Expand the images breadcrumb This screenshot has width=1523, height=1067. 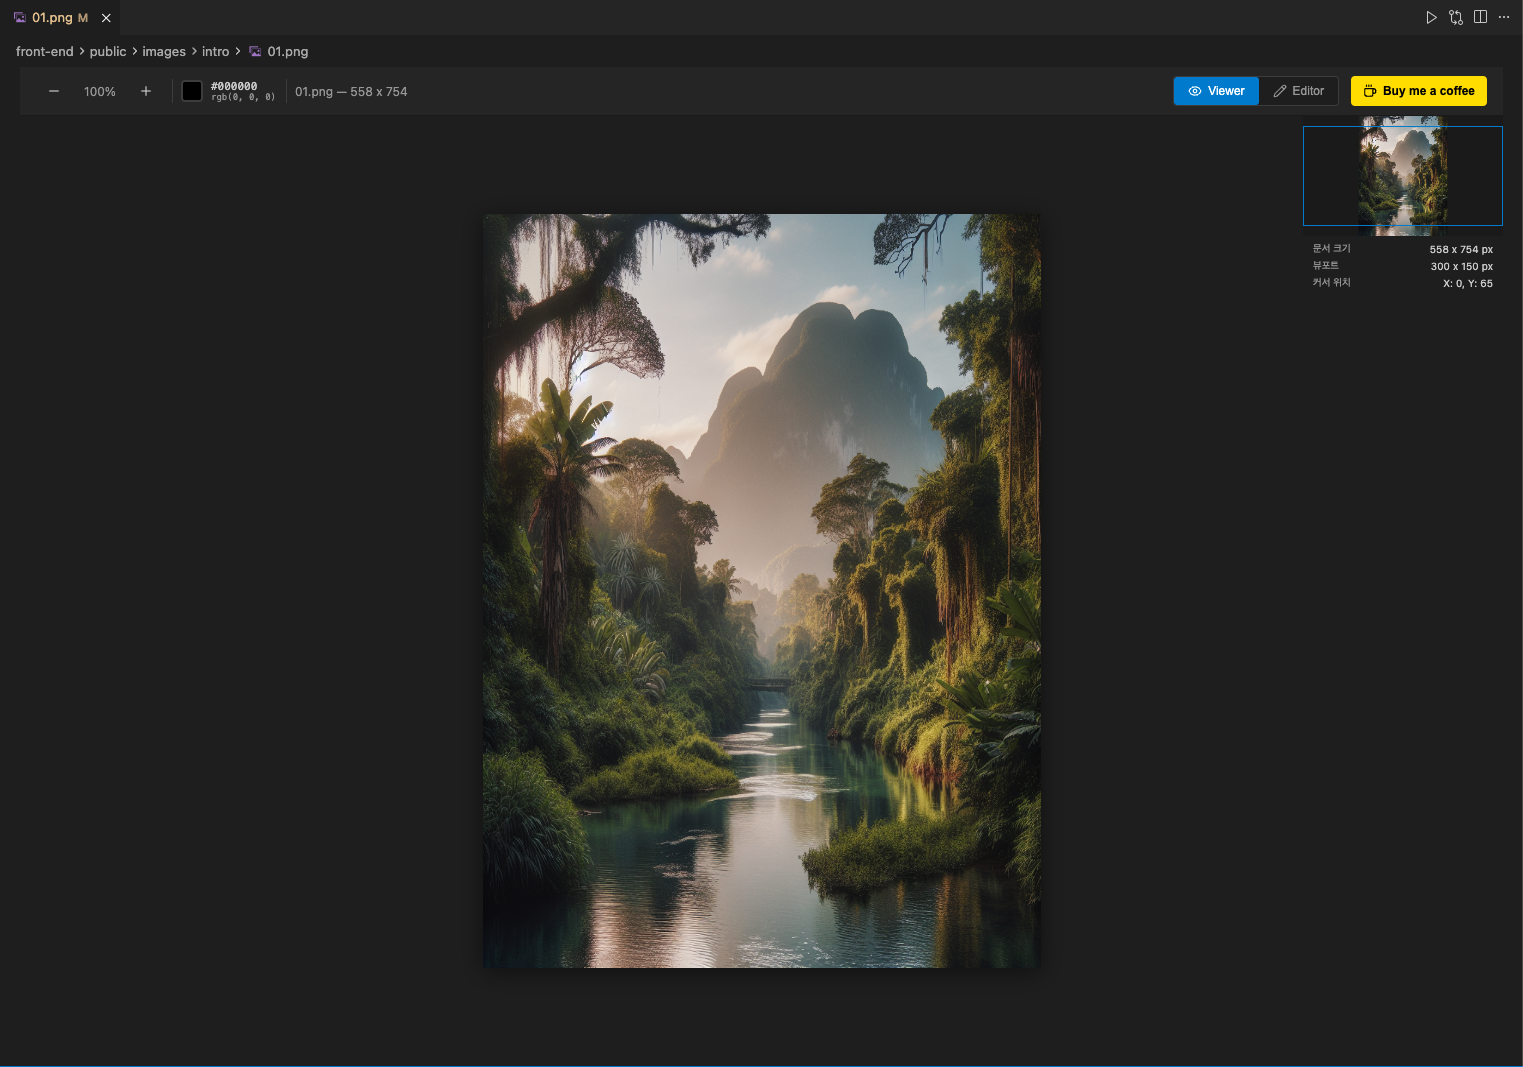coord(164,51)
